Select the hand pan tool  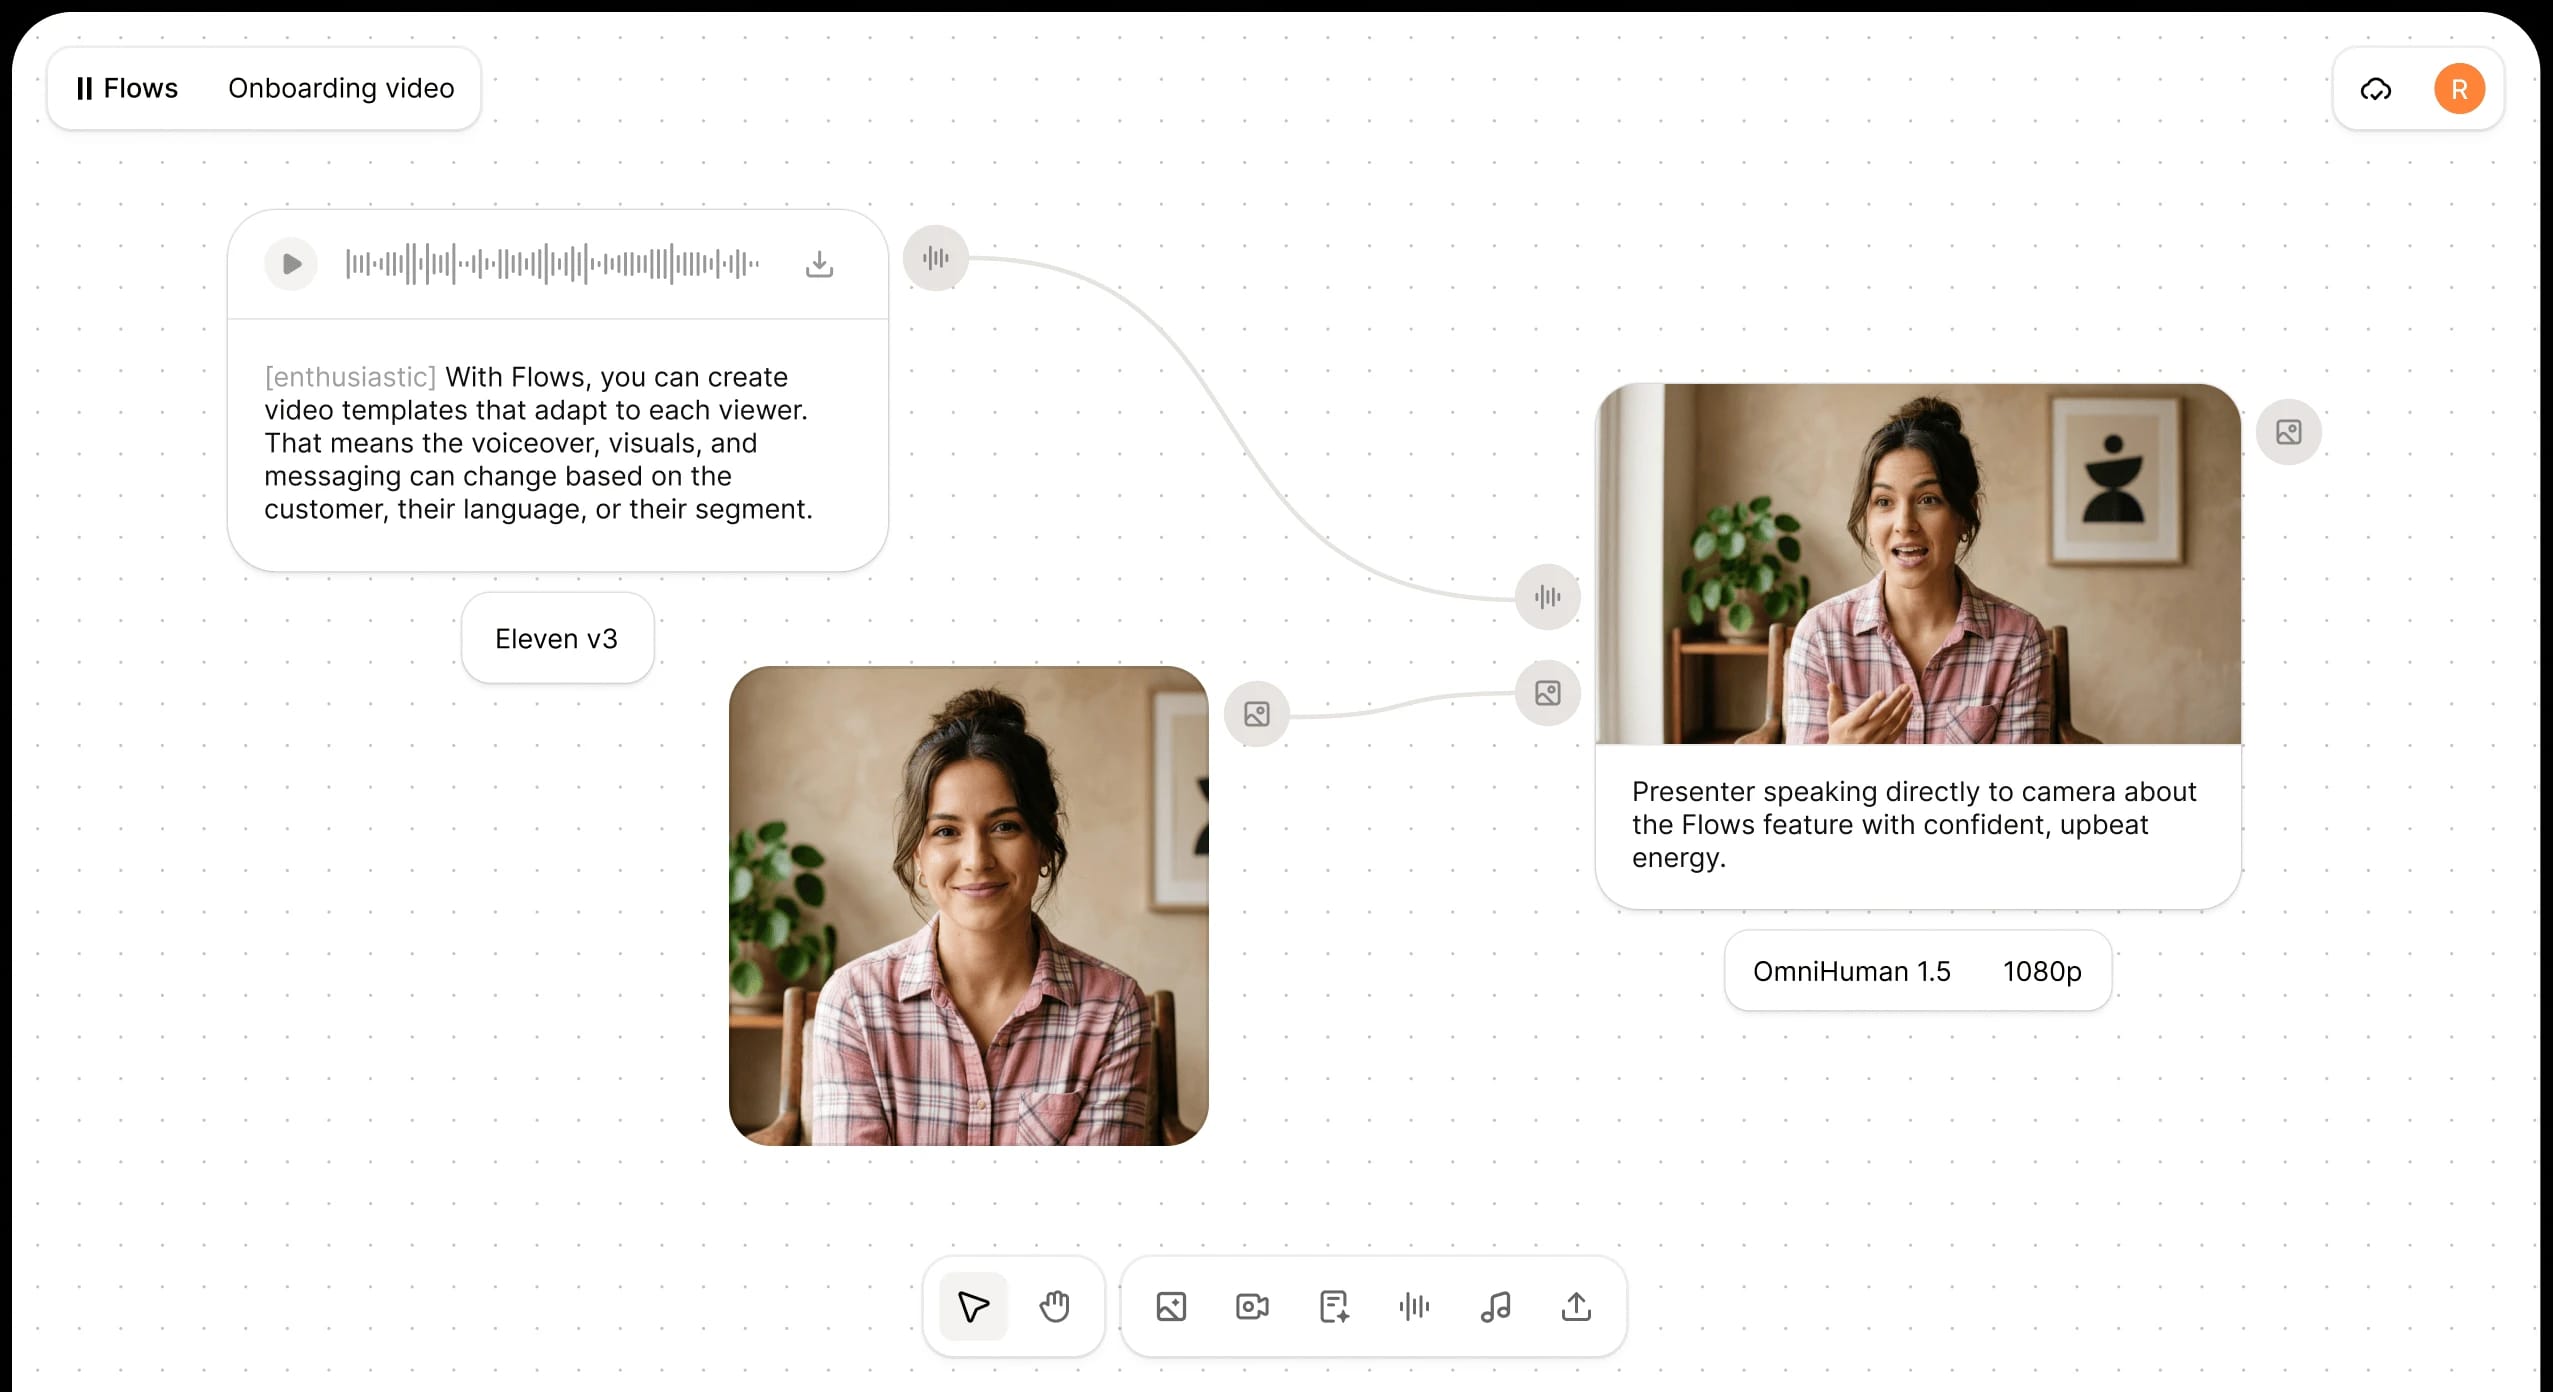[1055, 1305]
